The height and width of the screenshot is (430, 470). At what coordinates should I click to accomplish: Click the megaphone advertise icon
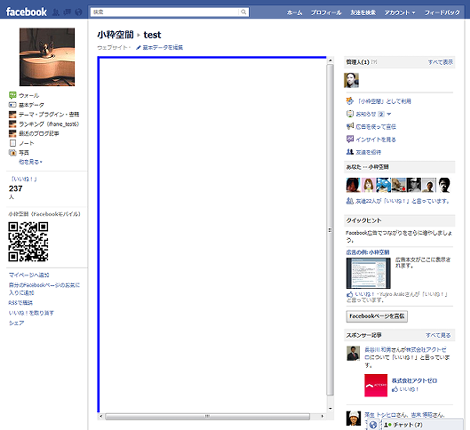tap(350, 126)
